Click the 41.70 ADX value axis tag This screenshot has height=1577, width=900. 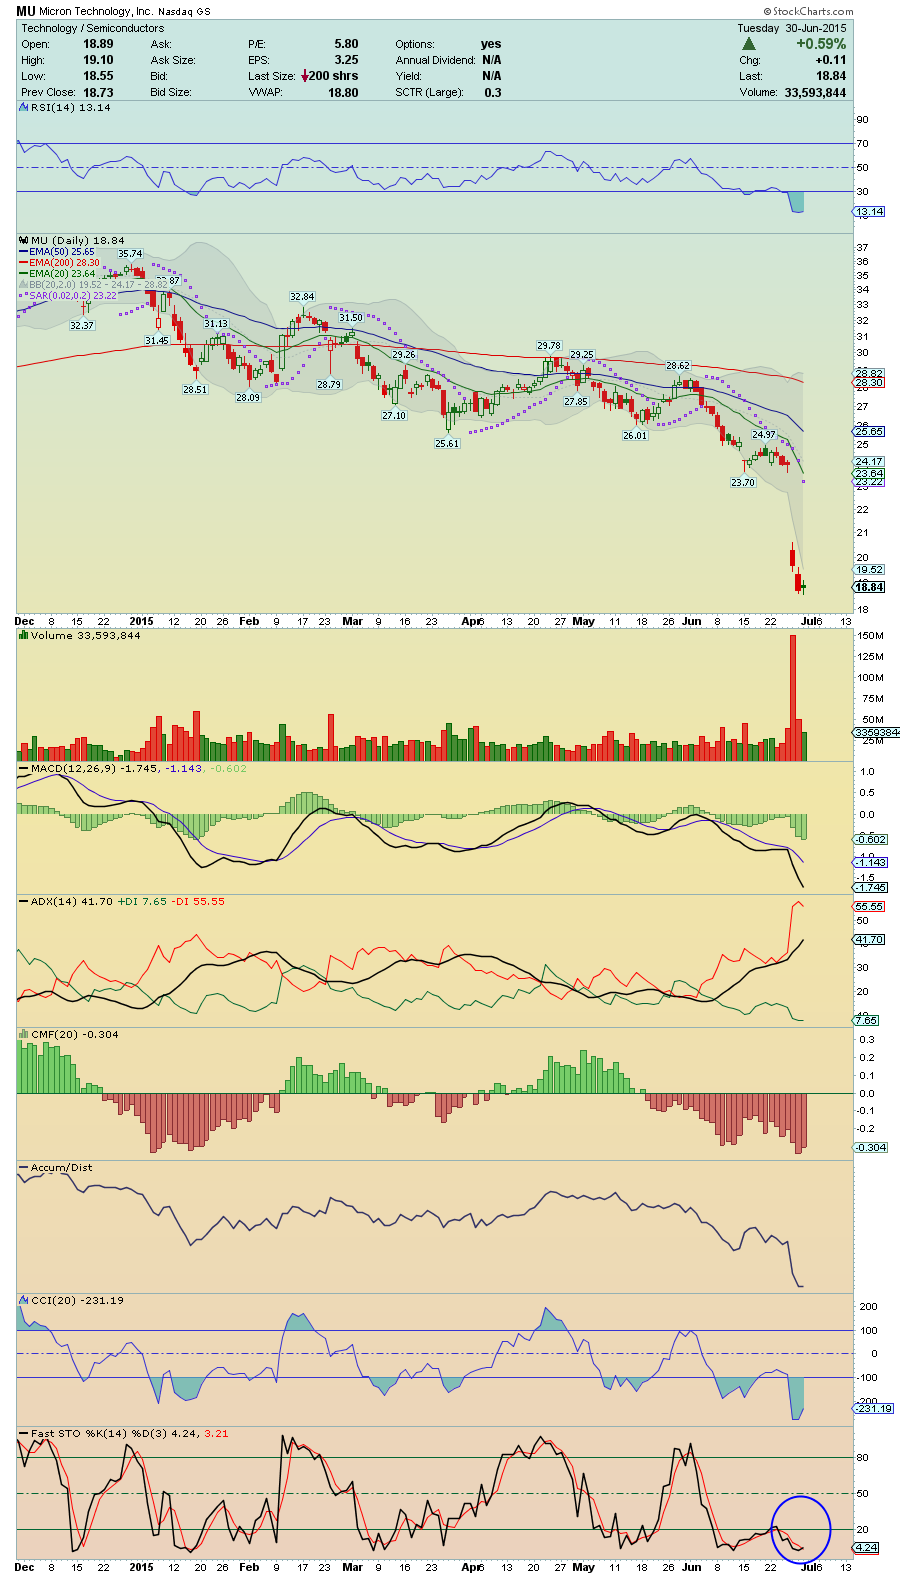click(869, 940)
